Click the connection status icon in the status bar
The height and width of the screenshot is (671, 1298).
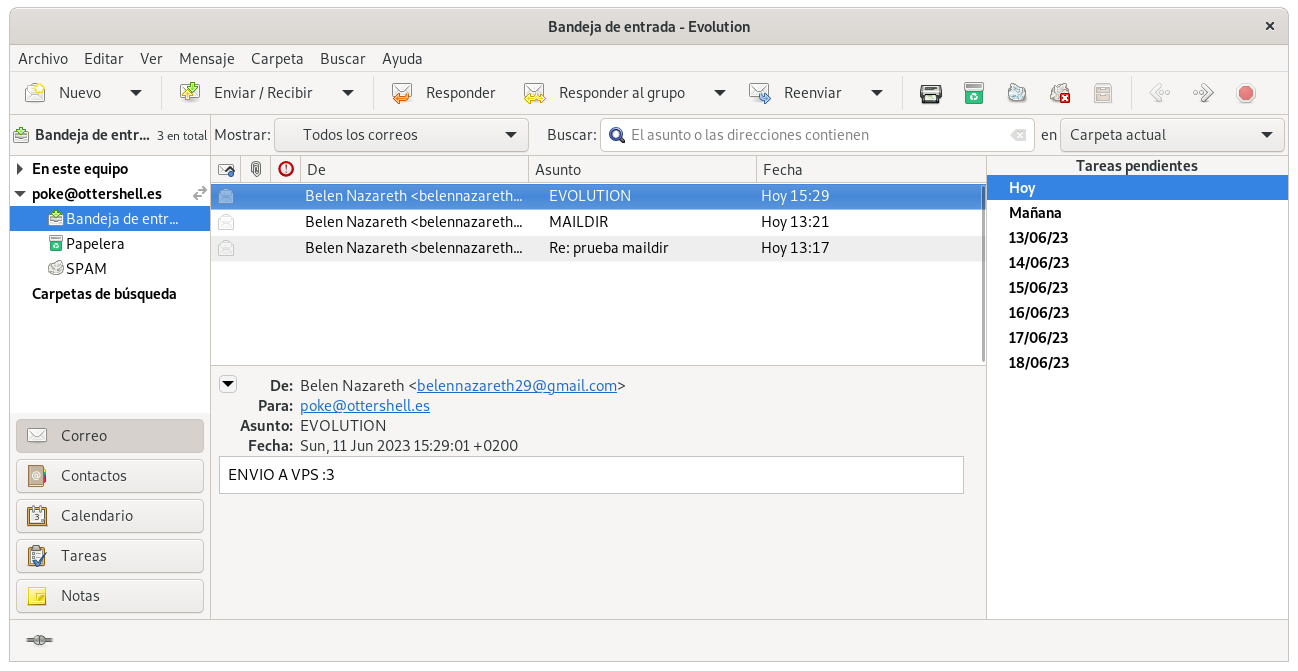point(39,640)
